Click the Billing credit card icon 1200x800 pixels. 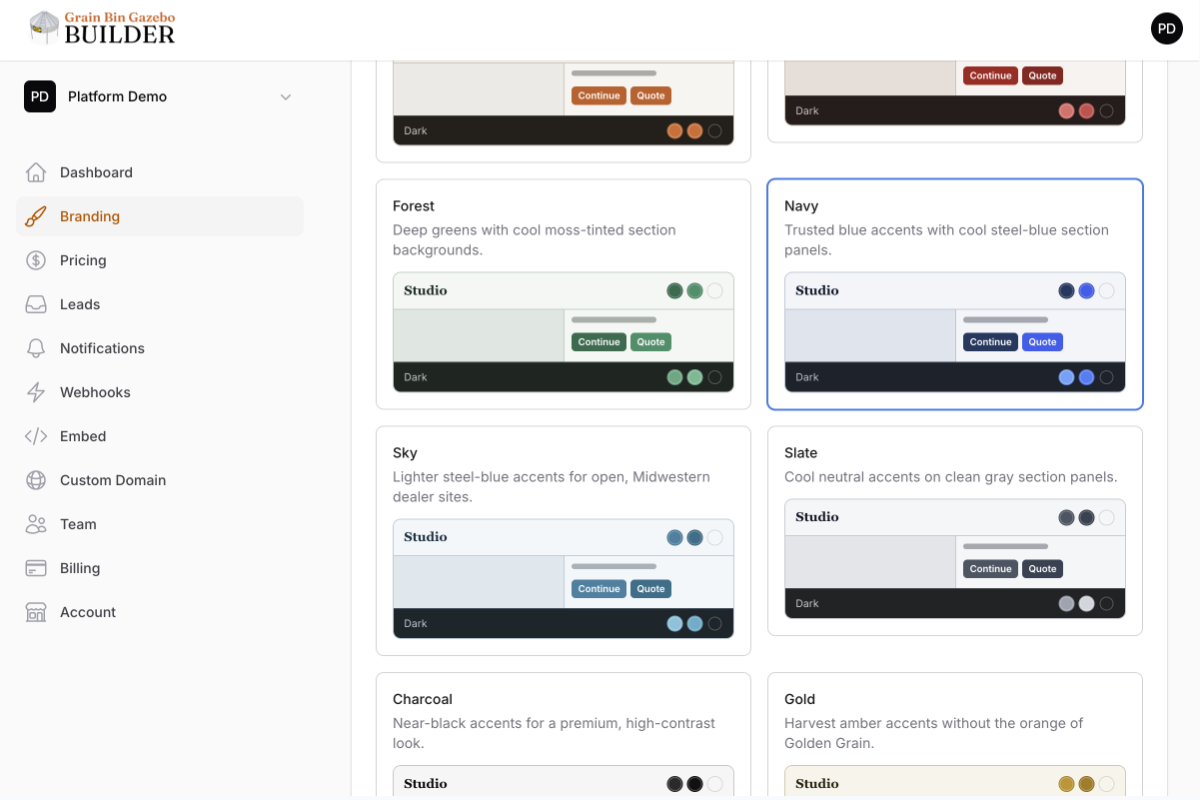(x=36, y=568)
